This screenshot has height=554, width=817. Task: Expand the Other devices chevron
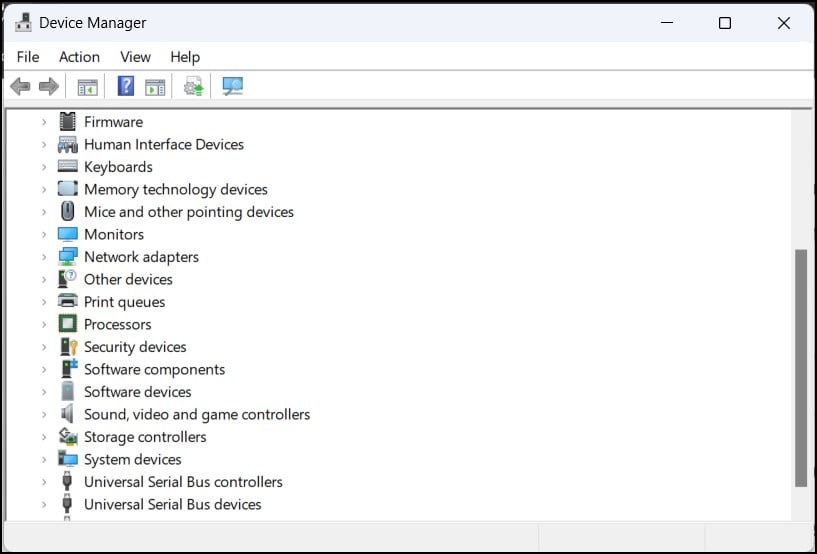coord(44,279)
